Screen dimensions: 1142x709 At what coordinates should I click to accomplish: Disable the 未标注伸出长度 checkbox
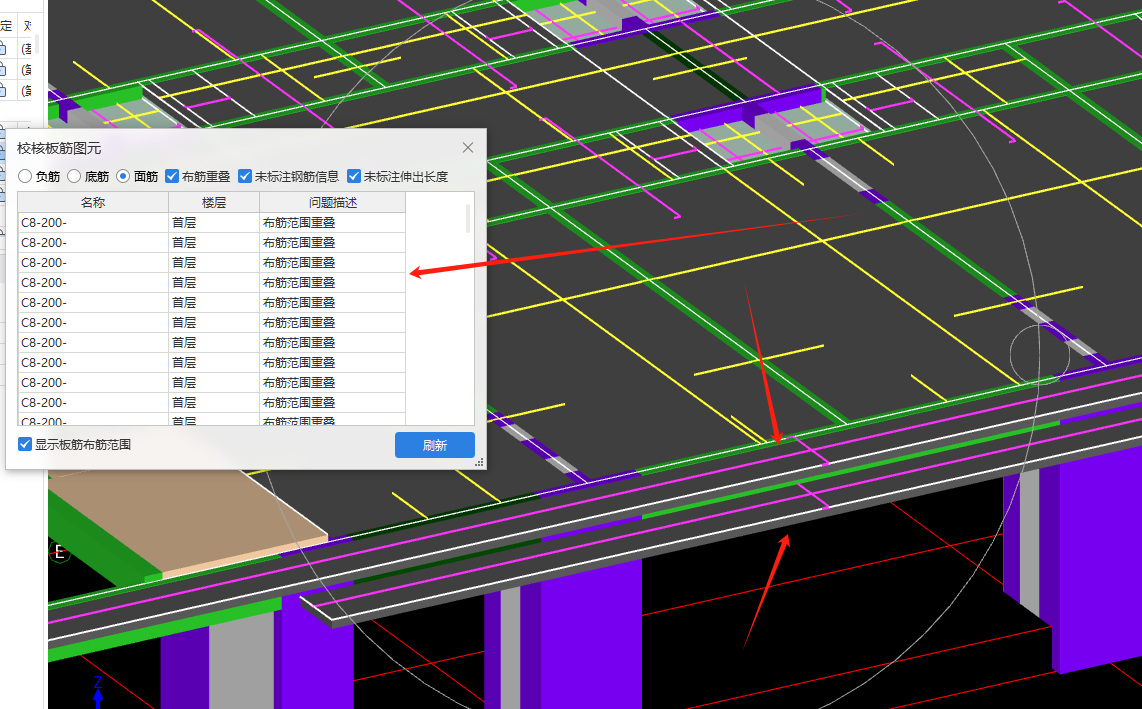point(354,176)
